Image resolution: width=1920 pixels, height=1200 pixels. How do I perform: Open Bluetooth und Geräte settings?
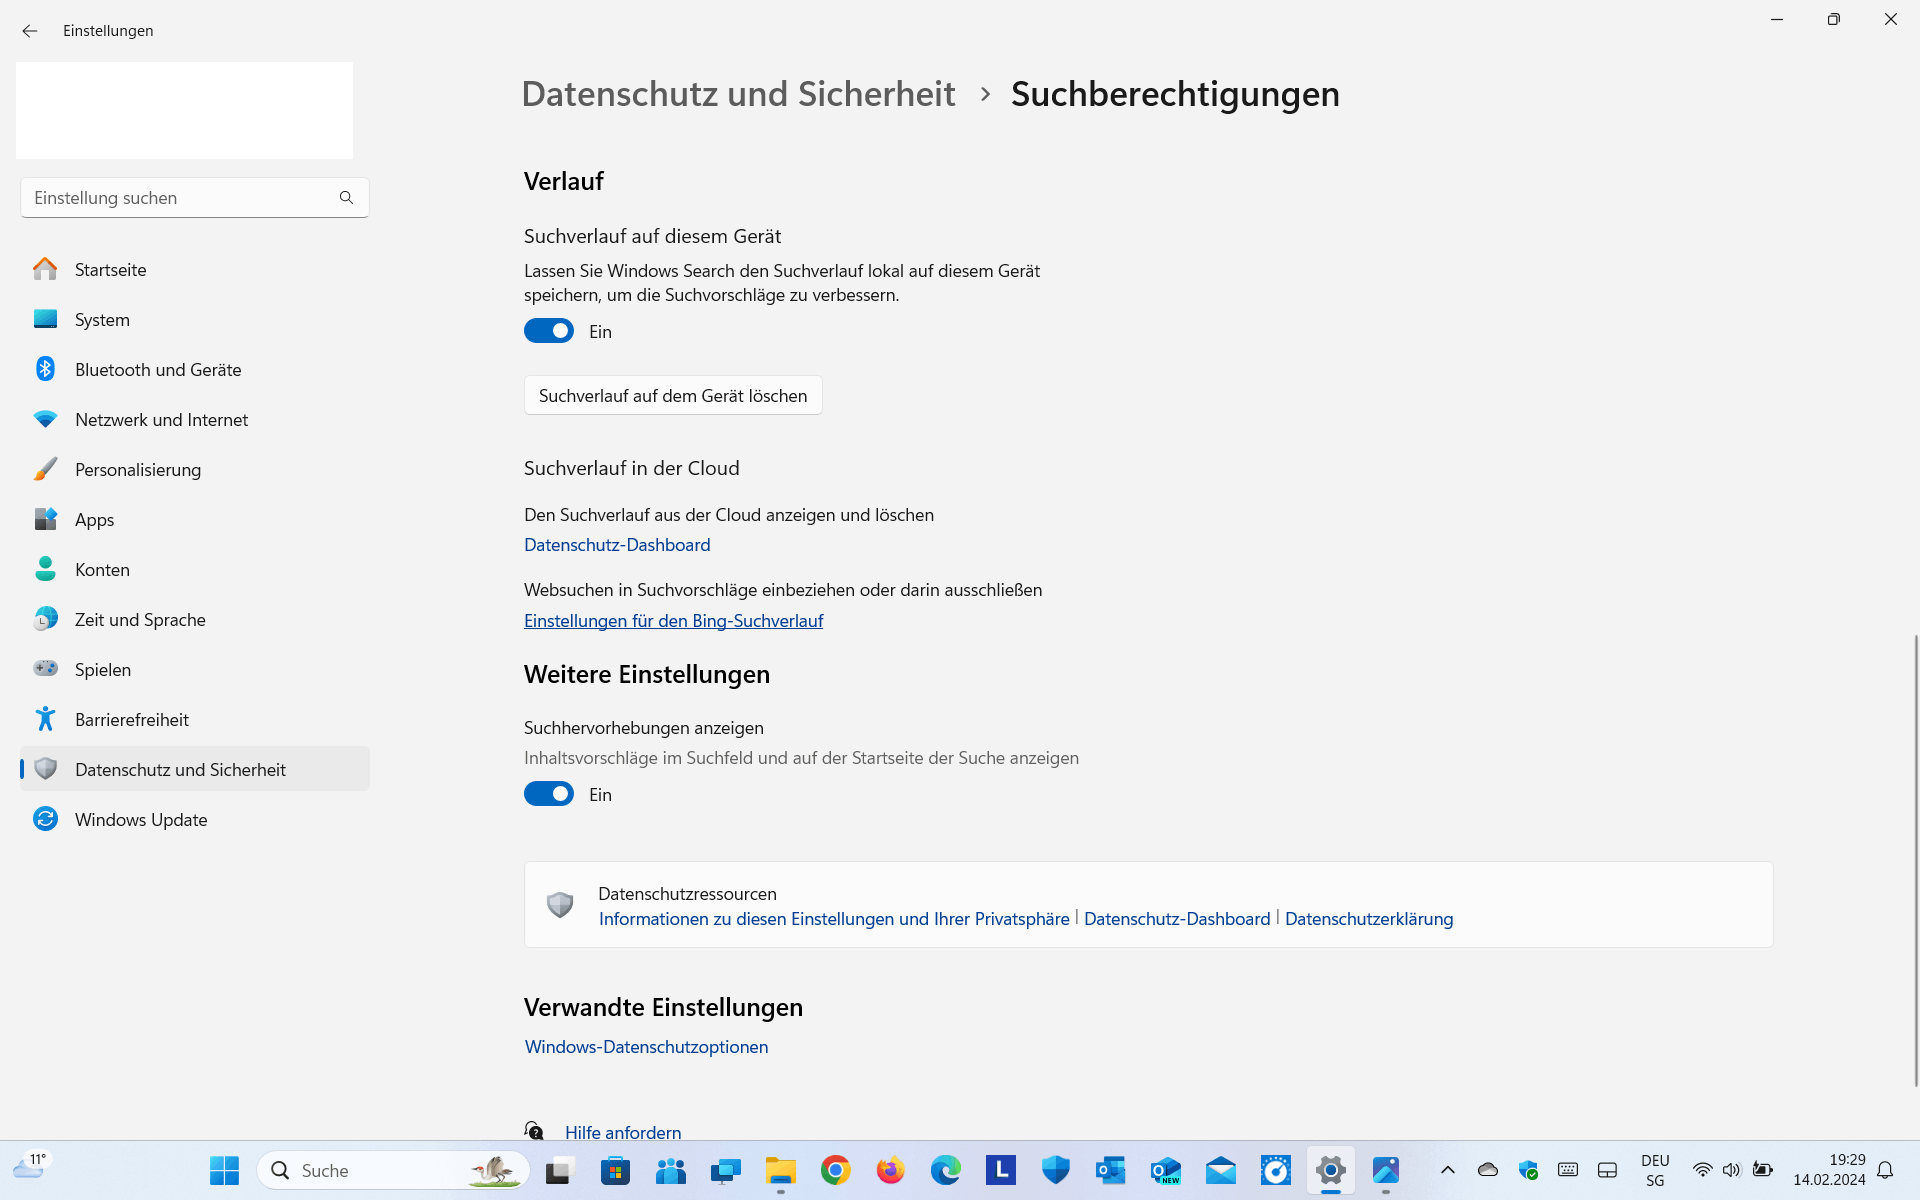point(158,370)
